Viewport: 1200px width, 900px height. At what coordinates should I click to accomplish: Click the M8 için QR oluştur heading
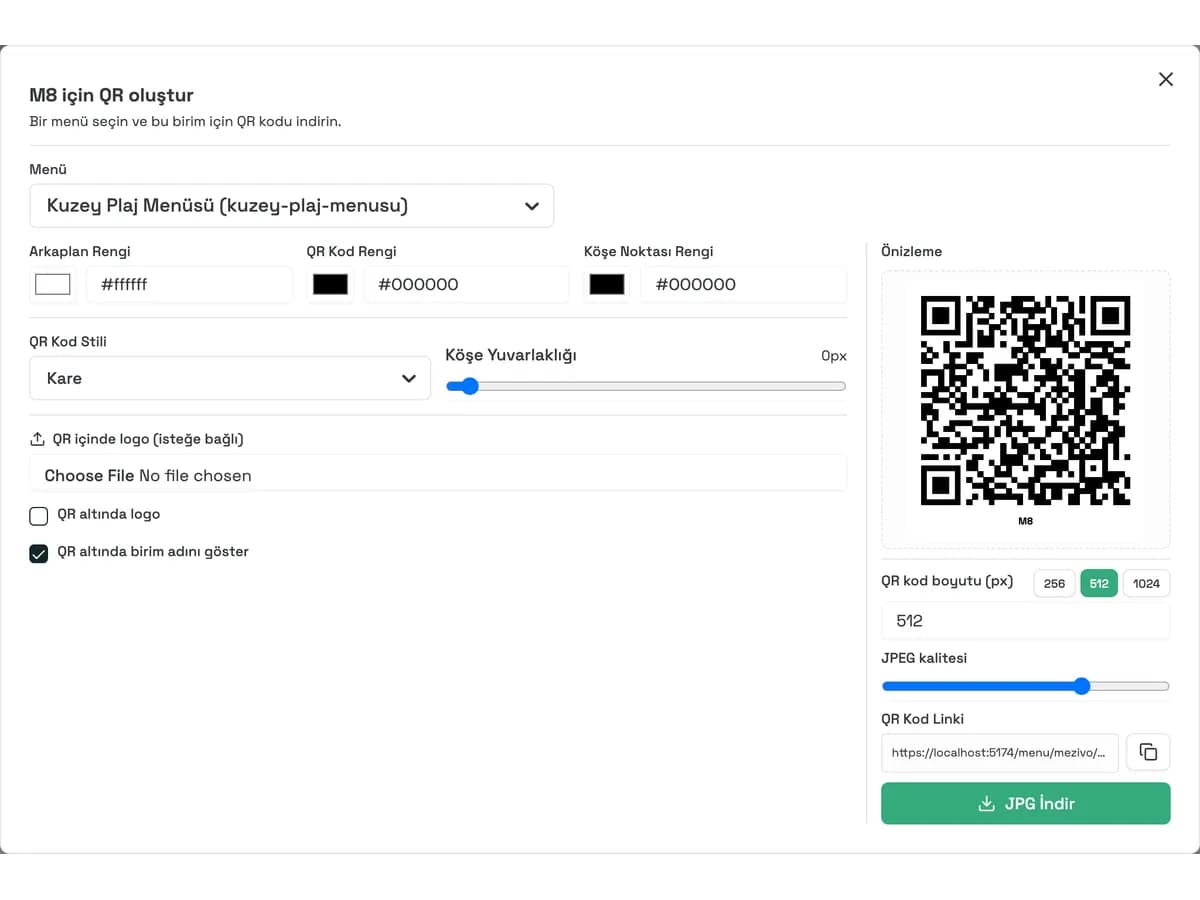pyautogui.click(x=111, y=95)
